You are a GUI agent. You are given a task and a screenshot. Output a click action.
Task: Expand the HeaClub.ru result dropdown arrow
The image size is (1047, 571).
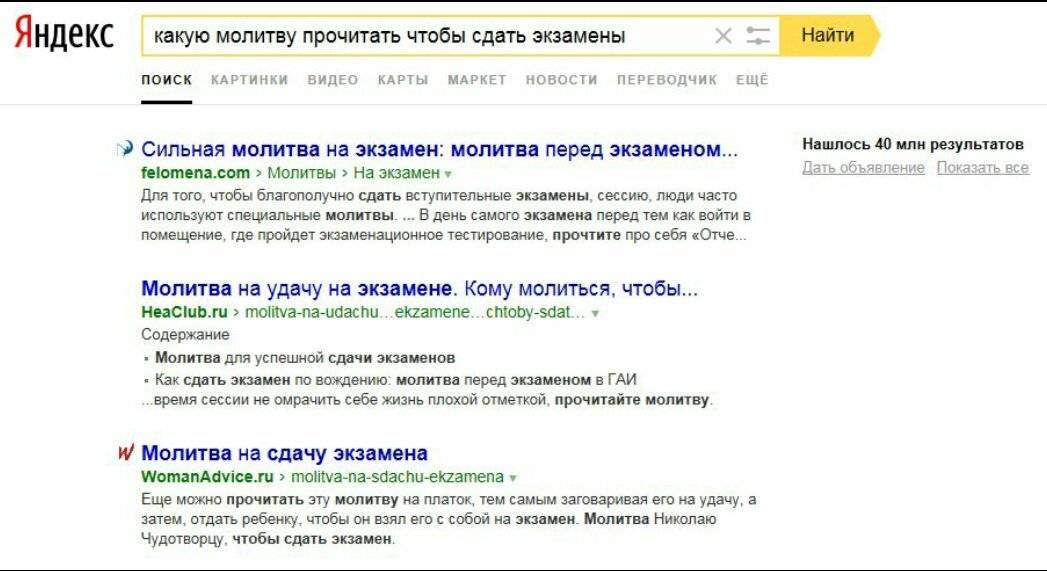click(x=595, y=313)
